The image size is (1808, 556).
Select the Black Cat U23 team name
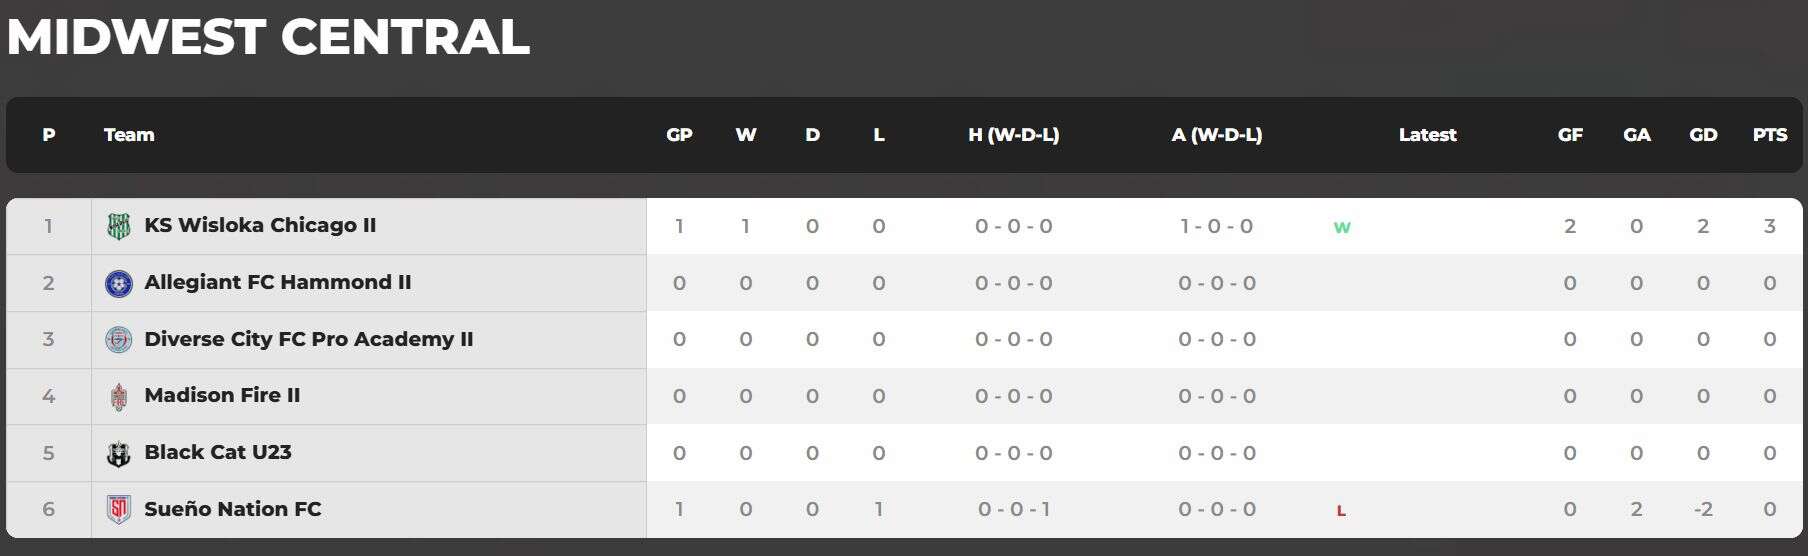coord(218,452)
